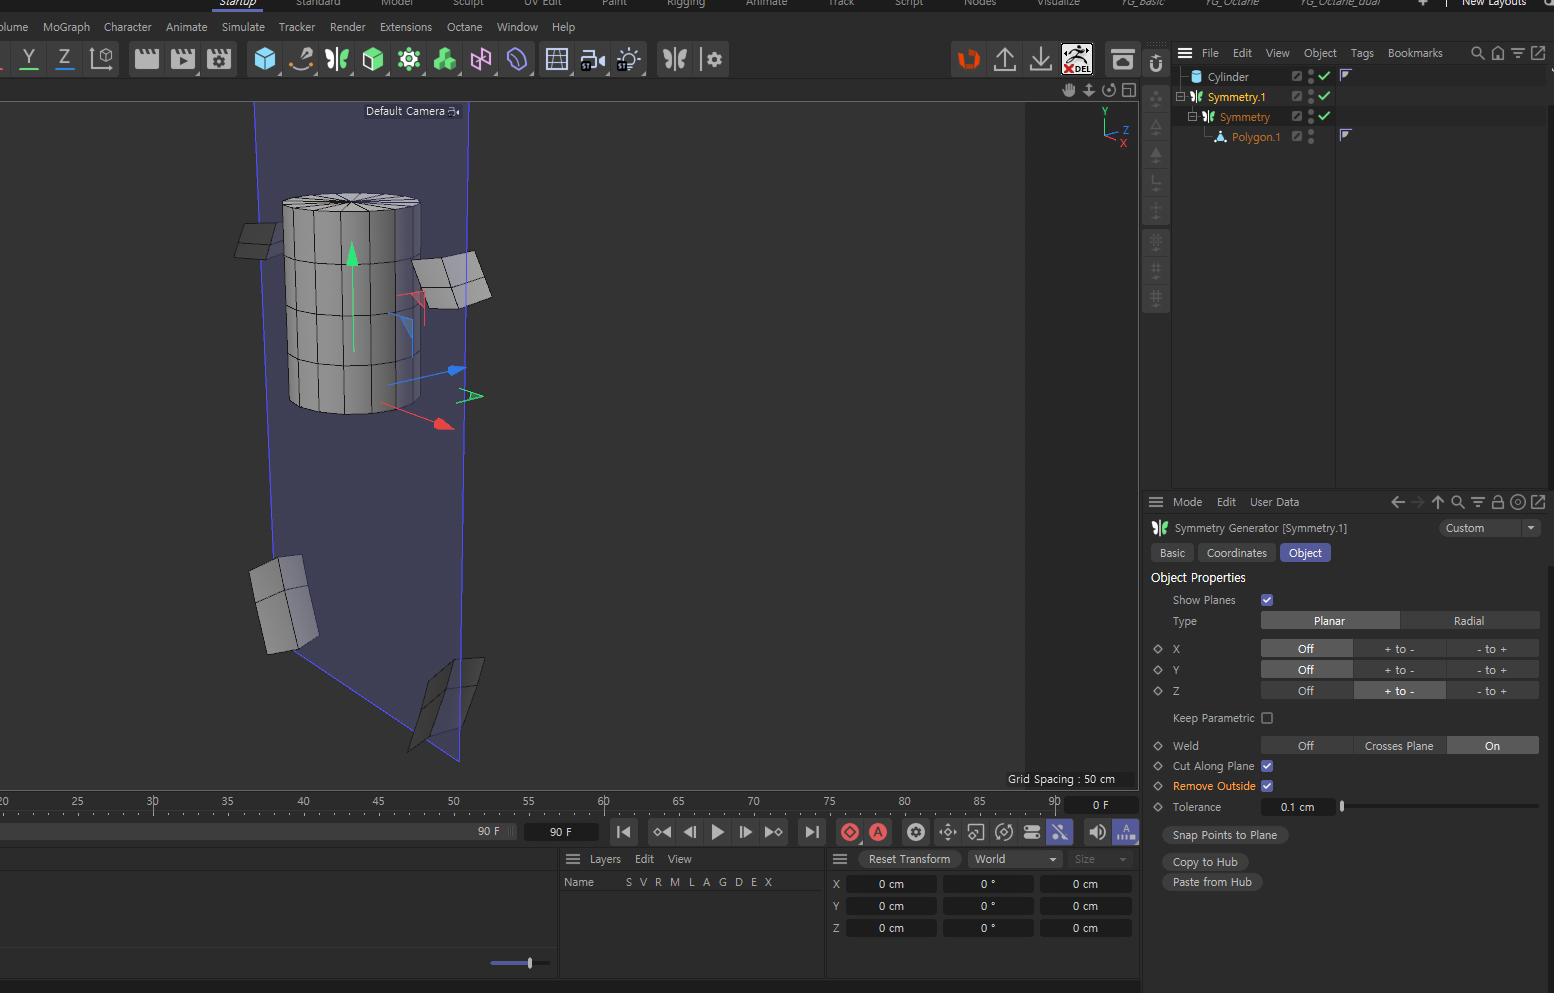Click the green Symmetry generator toolbar icon
This screenshot has width=1554, height=993.
pyautogui.click(x=337, y=59)
